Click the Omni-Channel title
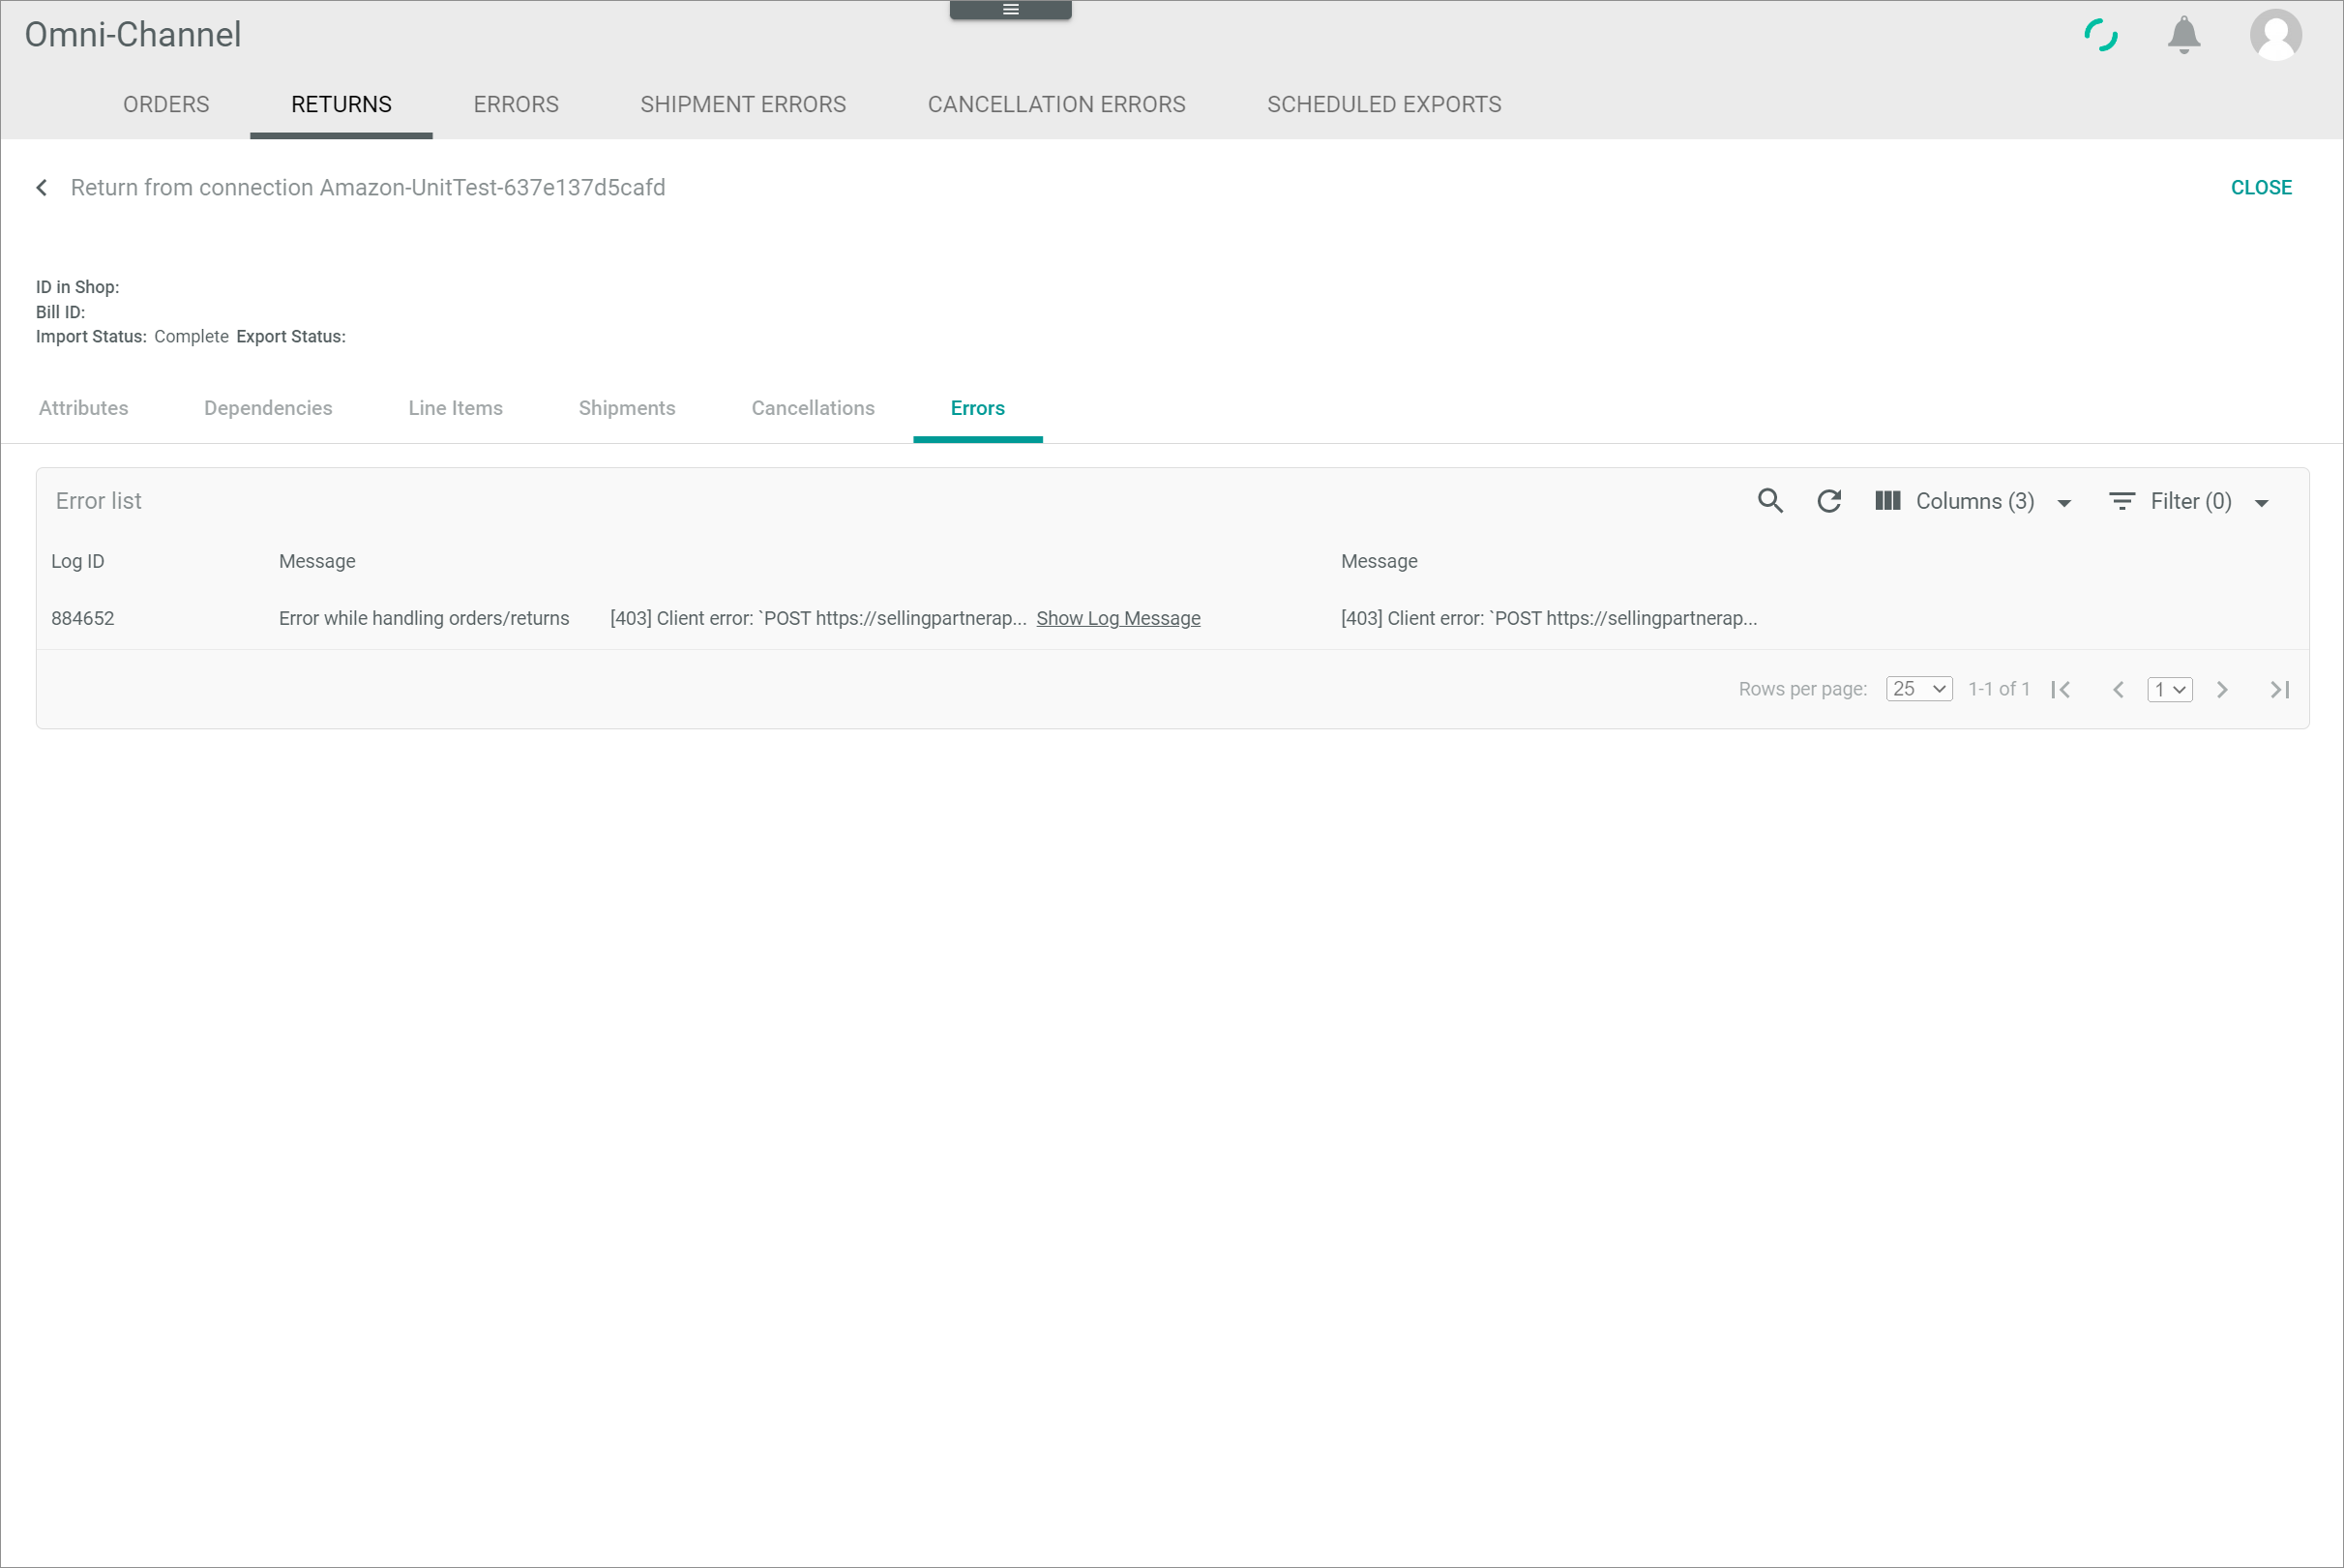Screen dimensions: 2344x1568 pos(133,35)
